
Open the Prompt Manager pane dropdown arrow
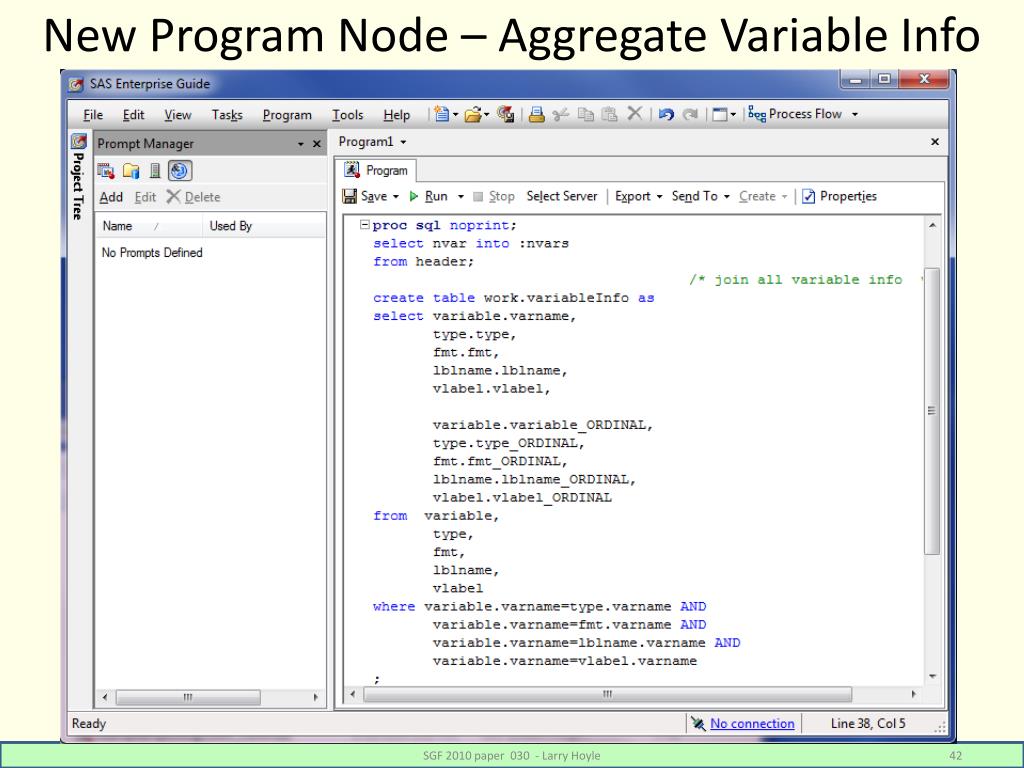tap(300, 144)
